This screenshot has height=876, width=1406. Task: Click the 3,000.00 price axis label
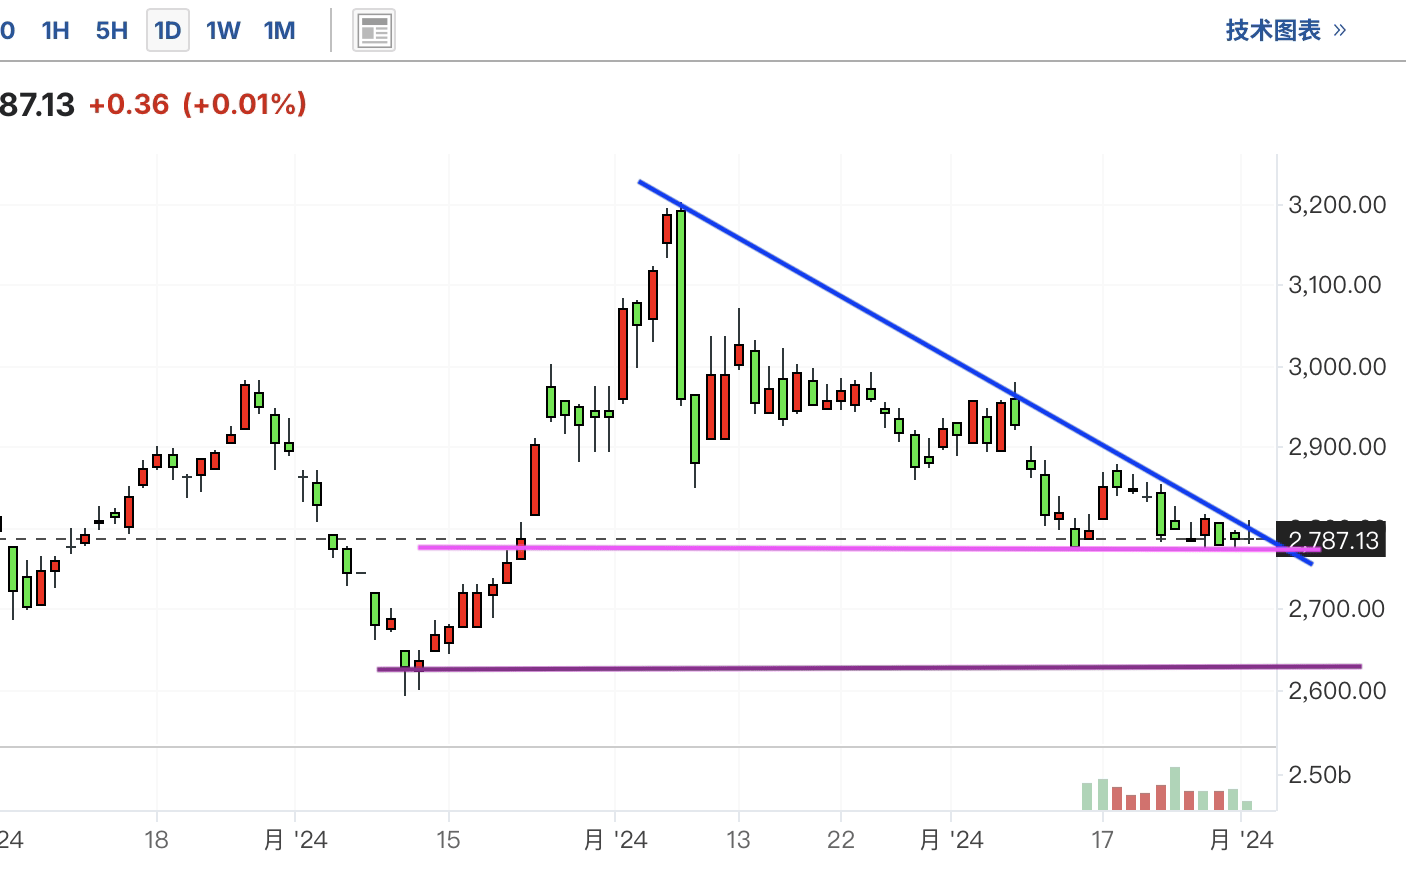tap(1337, 367)
